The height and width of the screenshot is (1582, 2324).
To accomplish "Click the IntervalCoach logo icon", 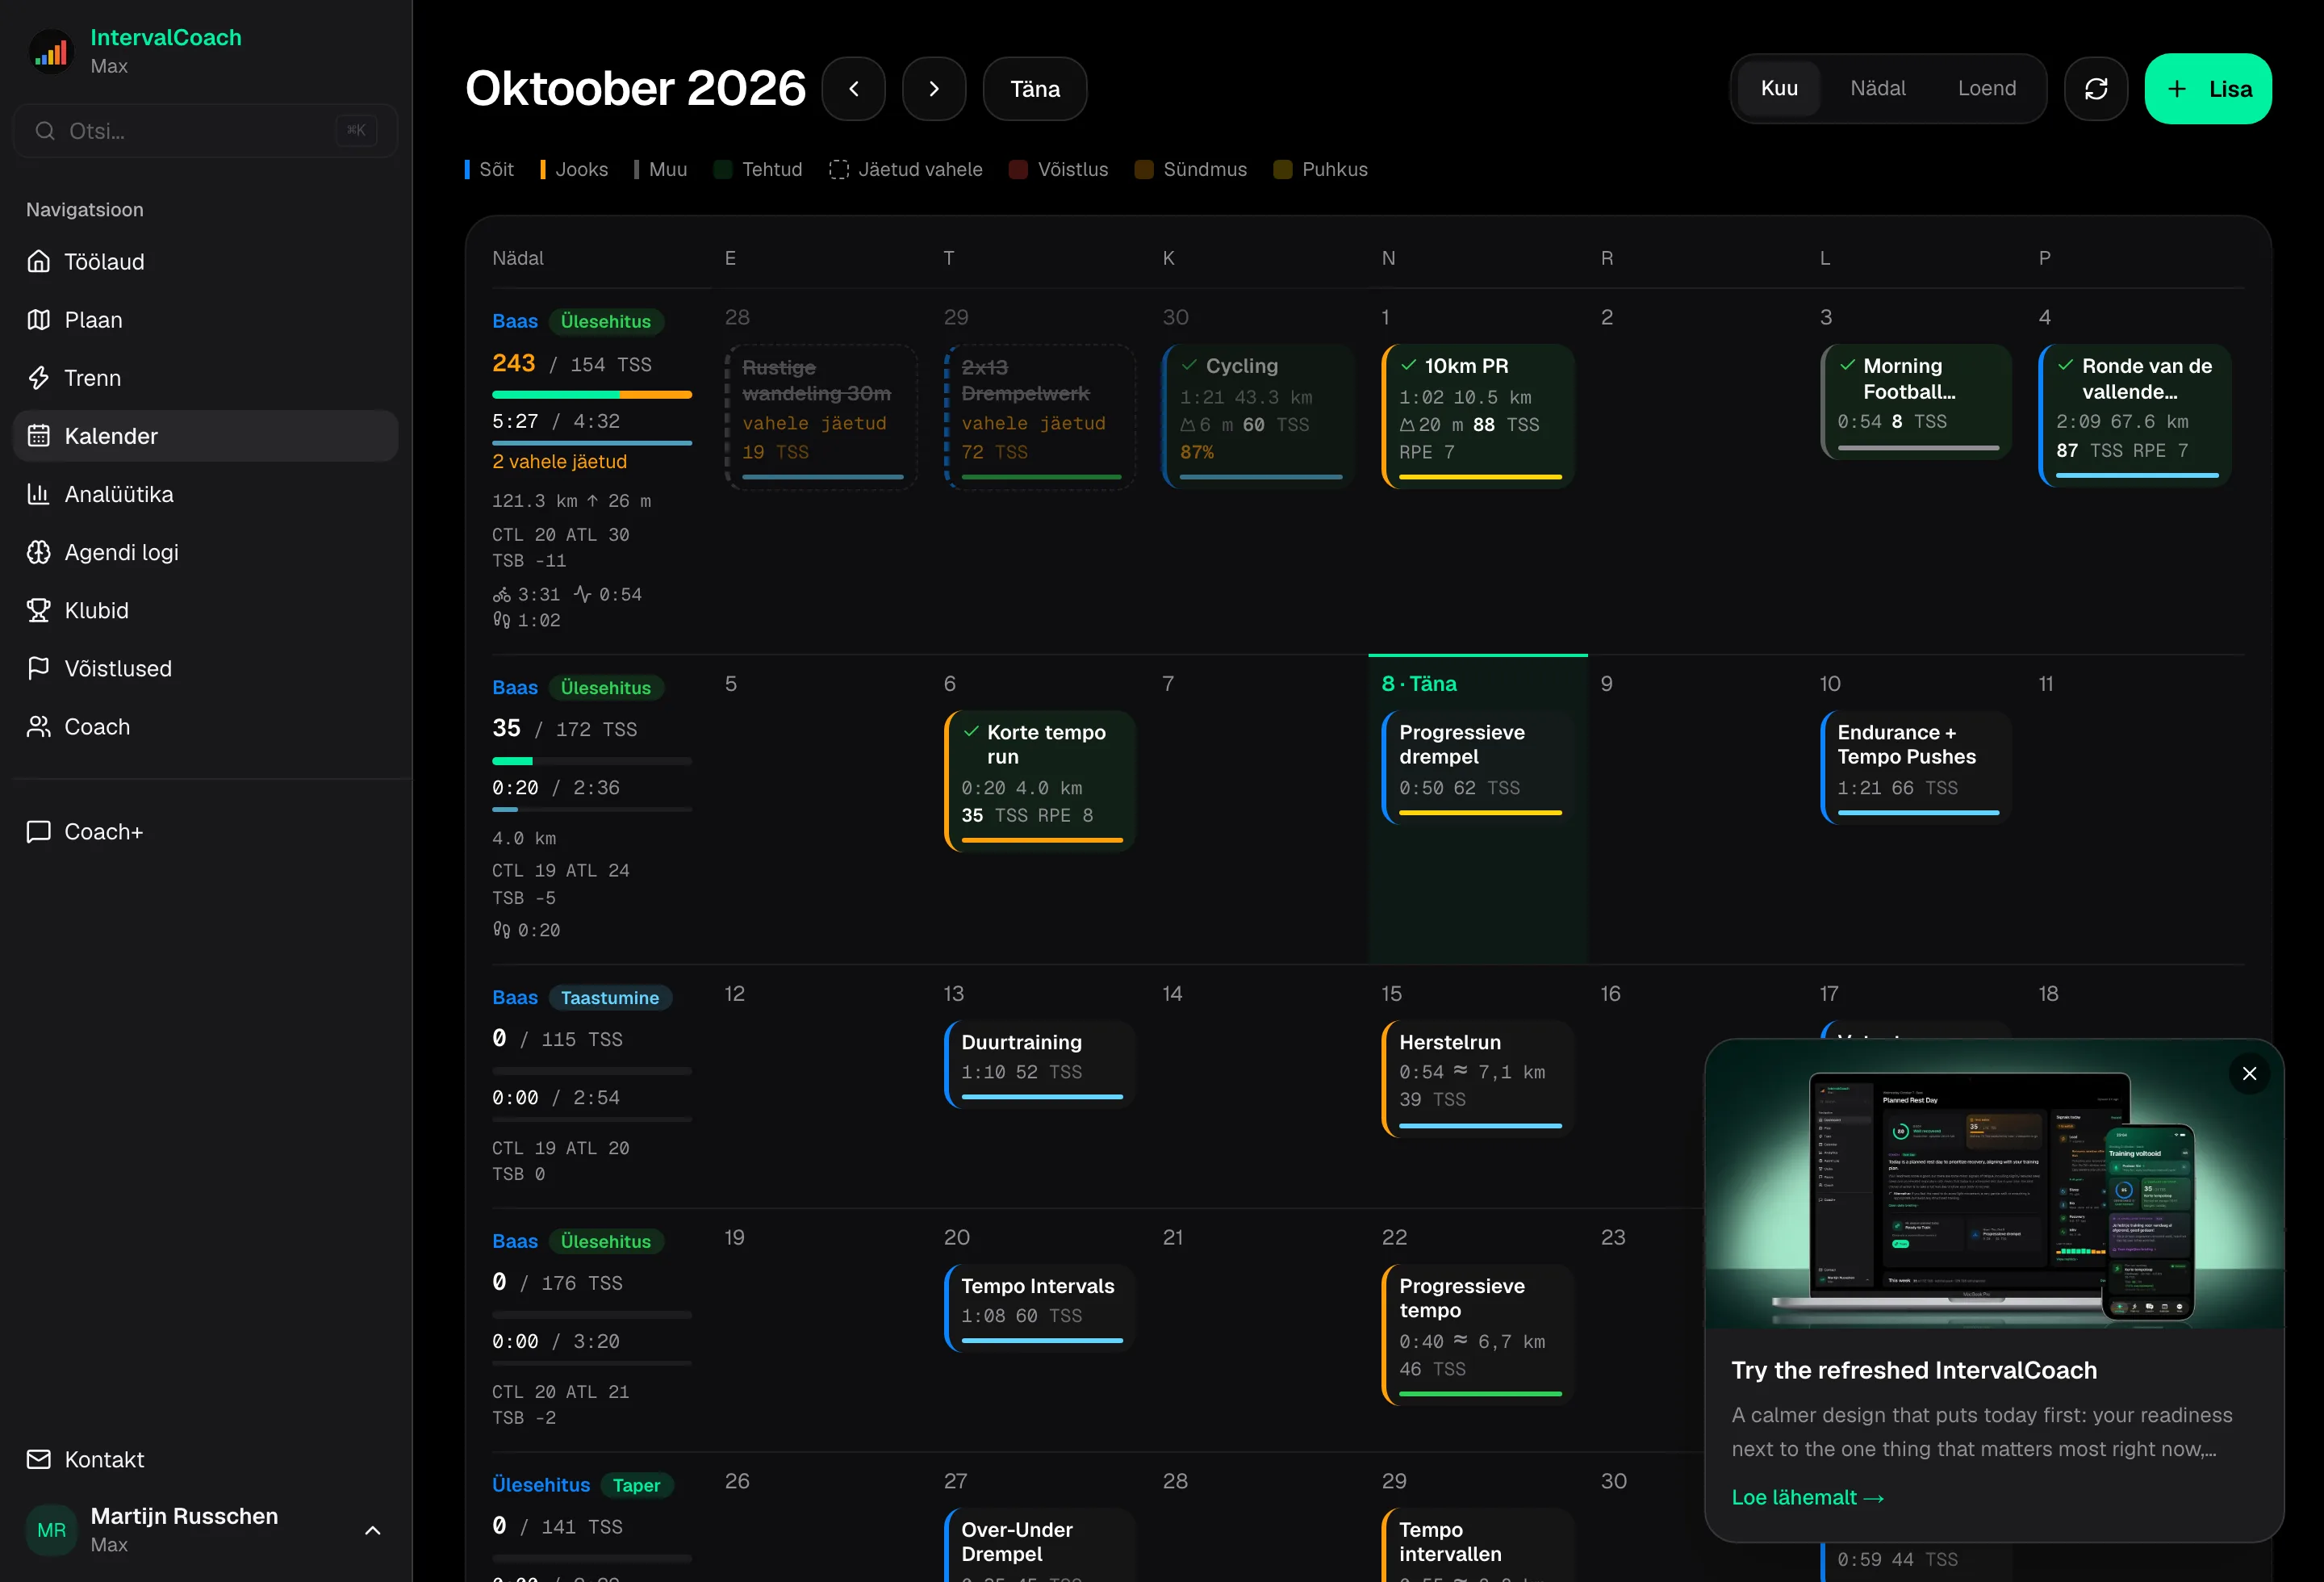I will click(x=51, y=51).
